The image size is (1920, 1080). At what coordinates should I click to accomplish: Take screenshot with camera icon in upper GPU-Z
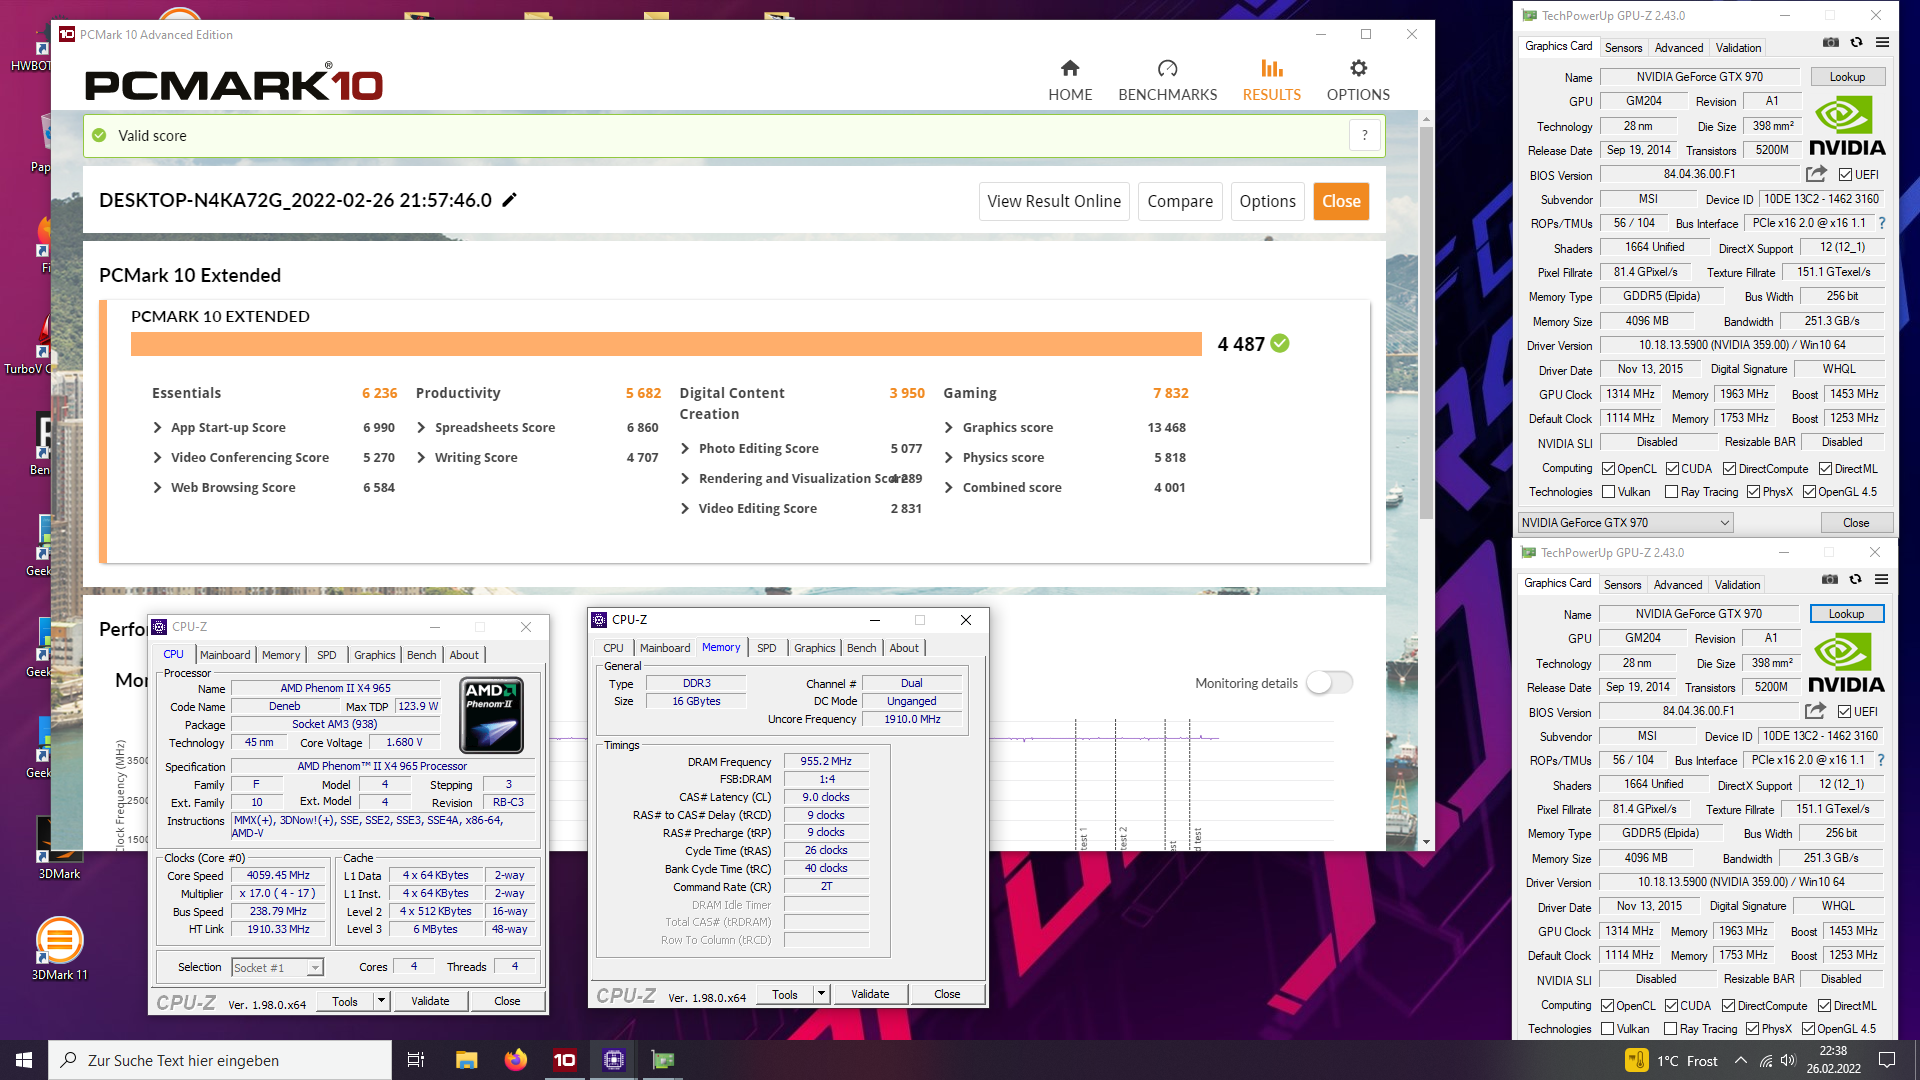tap(1830, 43)
